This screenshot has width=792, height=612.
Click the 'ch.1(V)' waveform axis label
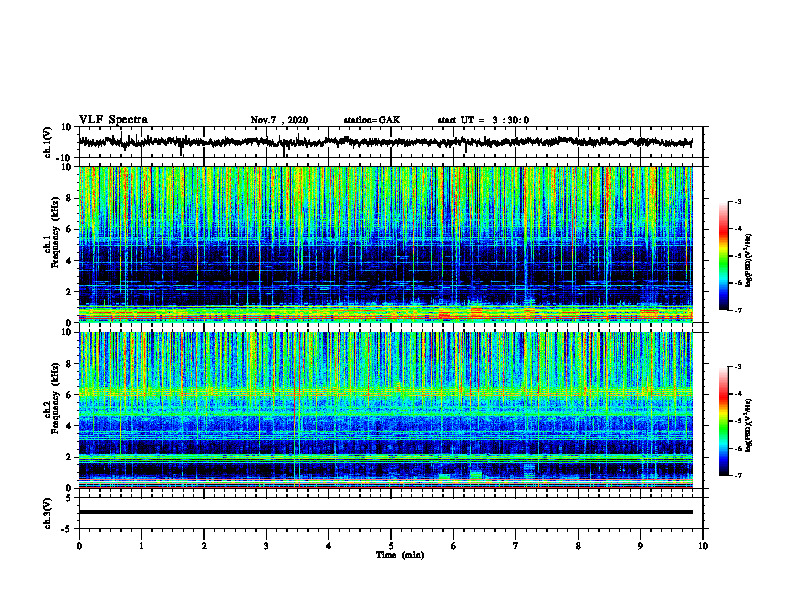(48, 142)
